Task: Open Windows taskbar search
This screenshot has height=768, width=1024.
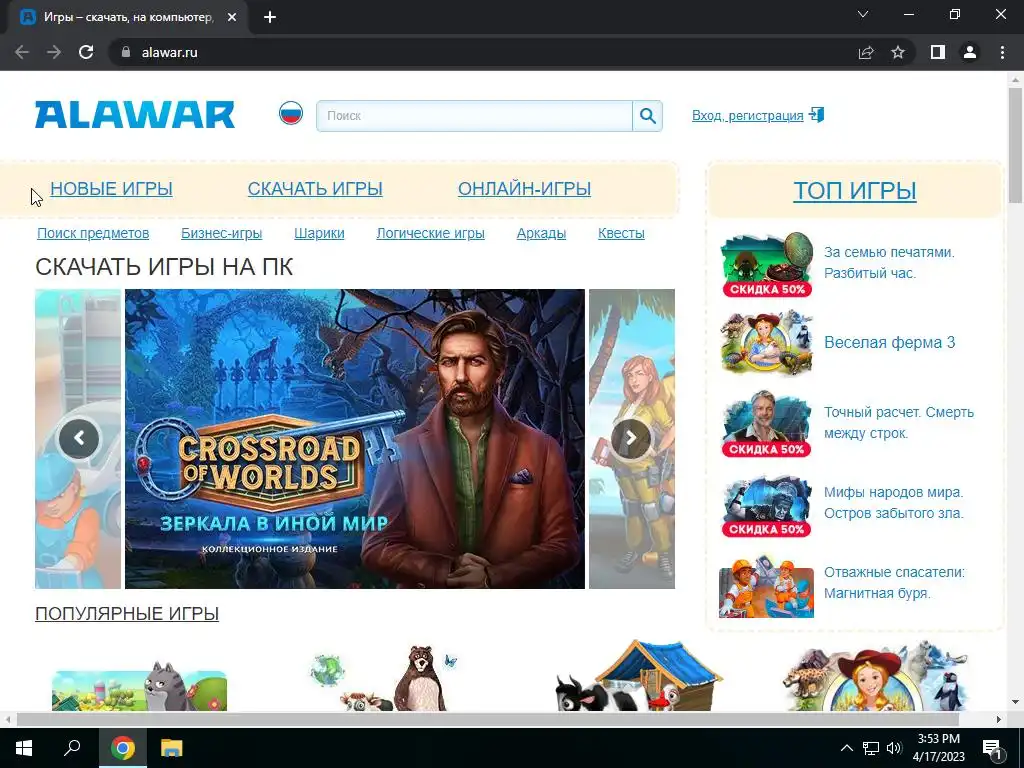Action: click(x=72, y=748)
